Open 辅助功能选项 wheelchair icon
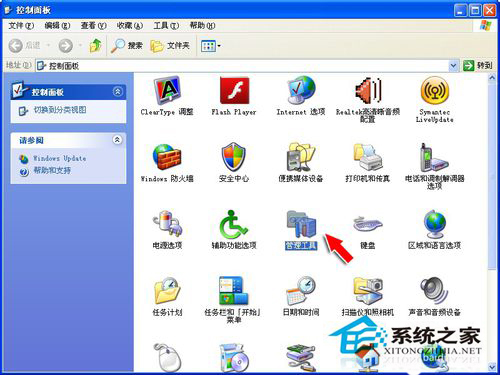Image resolution: width=500 pixels, height=375 pixels. click(x=234, y=223)
